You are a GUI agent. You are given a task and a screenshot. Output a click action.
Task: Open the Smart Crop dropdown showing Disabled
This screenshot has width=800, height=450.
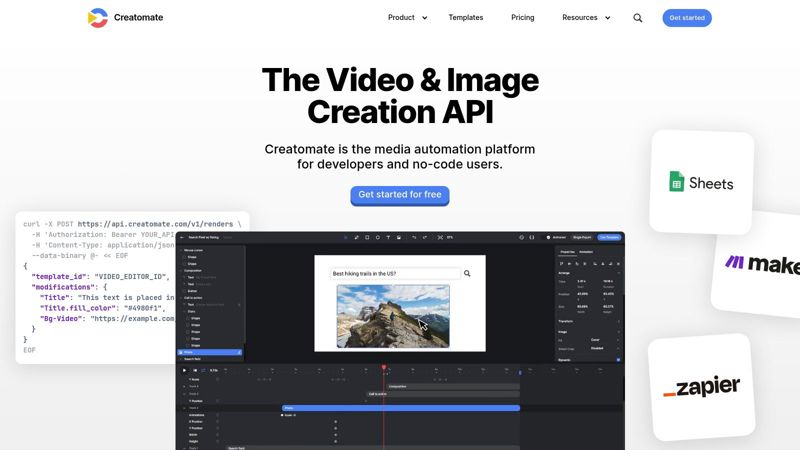tap(605, 348)
